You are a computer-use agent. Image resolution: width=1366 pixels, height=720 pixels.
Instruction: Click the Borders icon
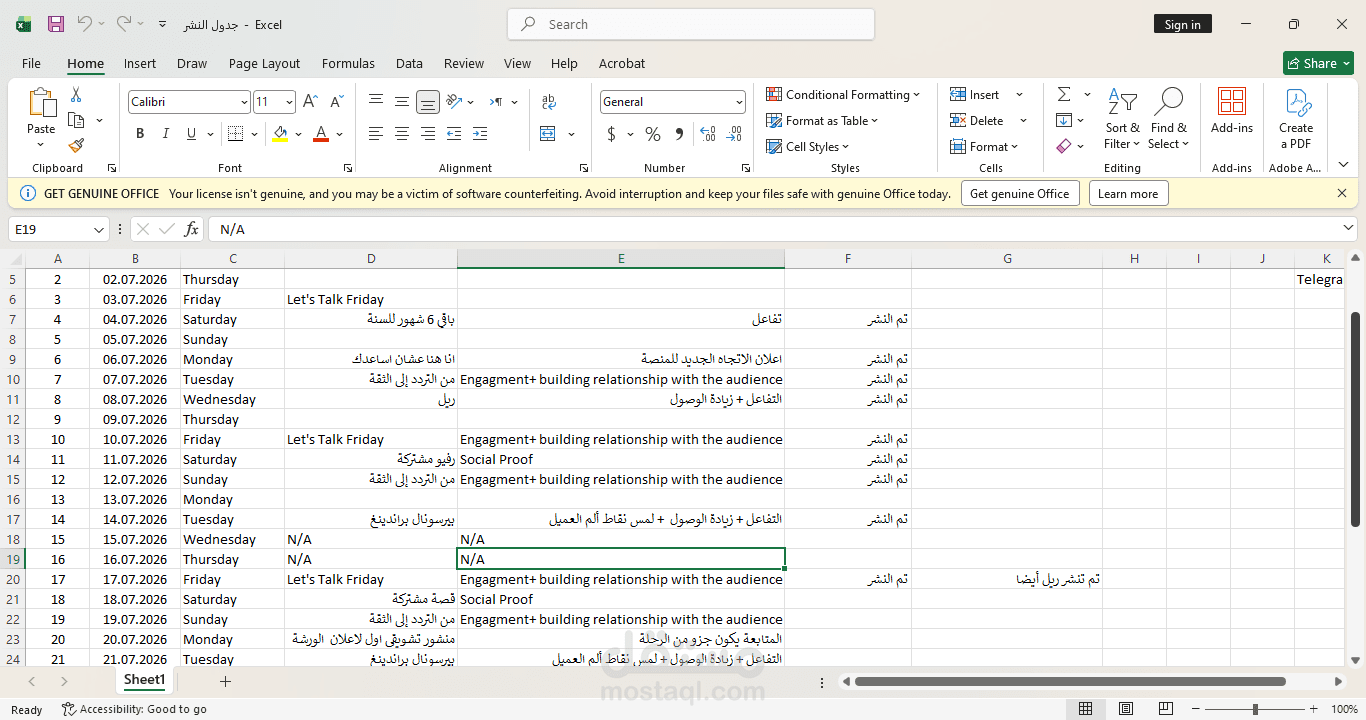[235, 134]
